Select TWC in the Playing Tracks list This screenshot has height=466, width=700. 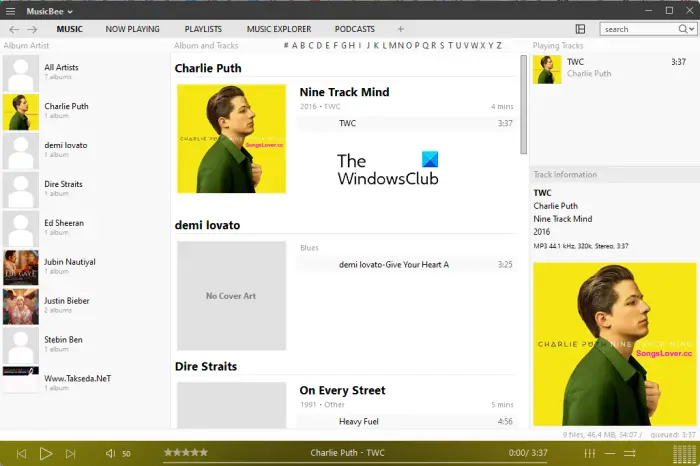[613, 70]
